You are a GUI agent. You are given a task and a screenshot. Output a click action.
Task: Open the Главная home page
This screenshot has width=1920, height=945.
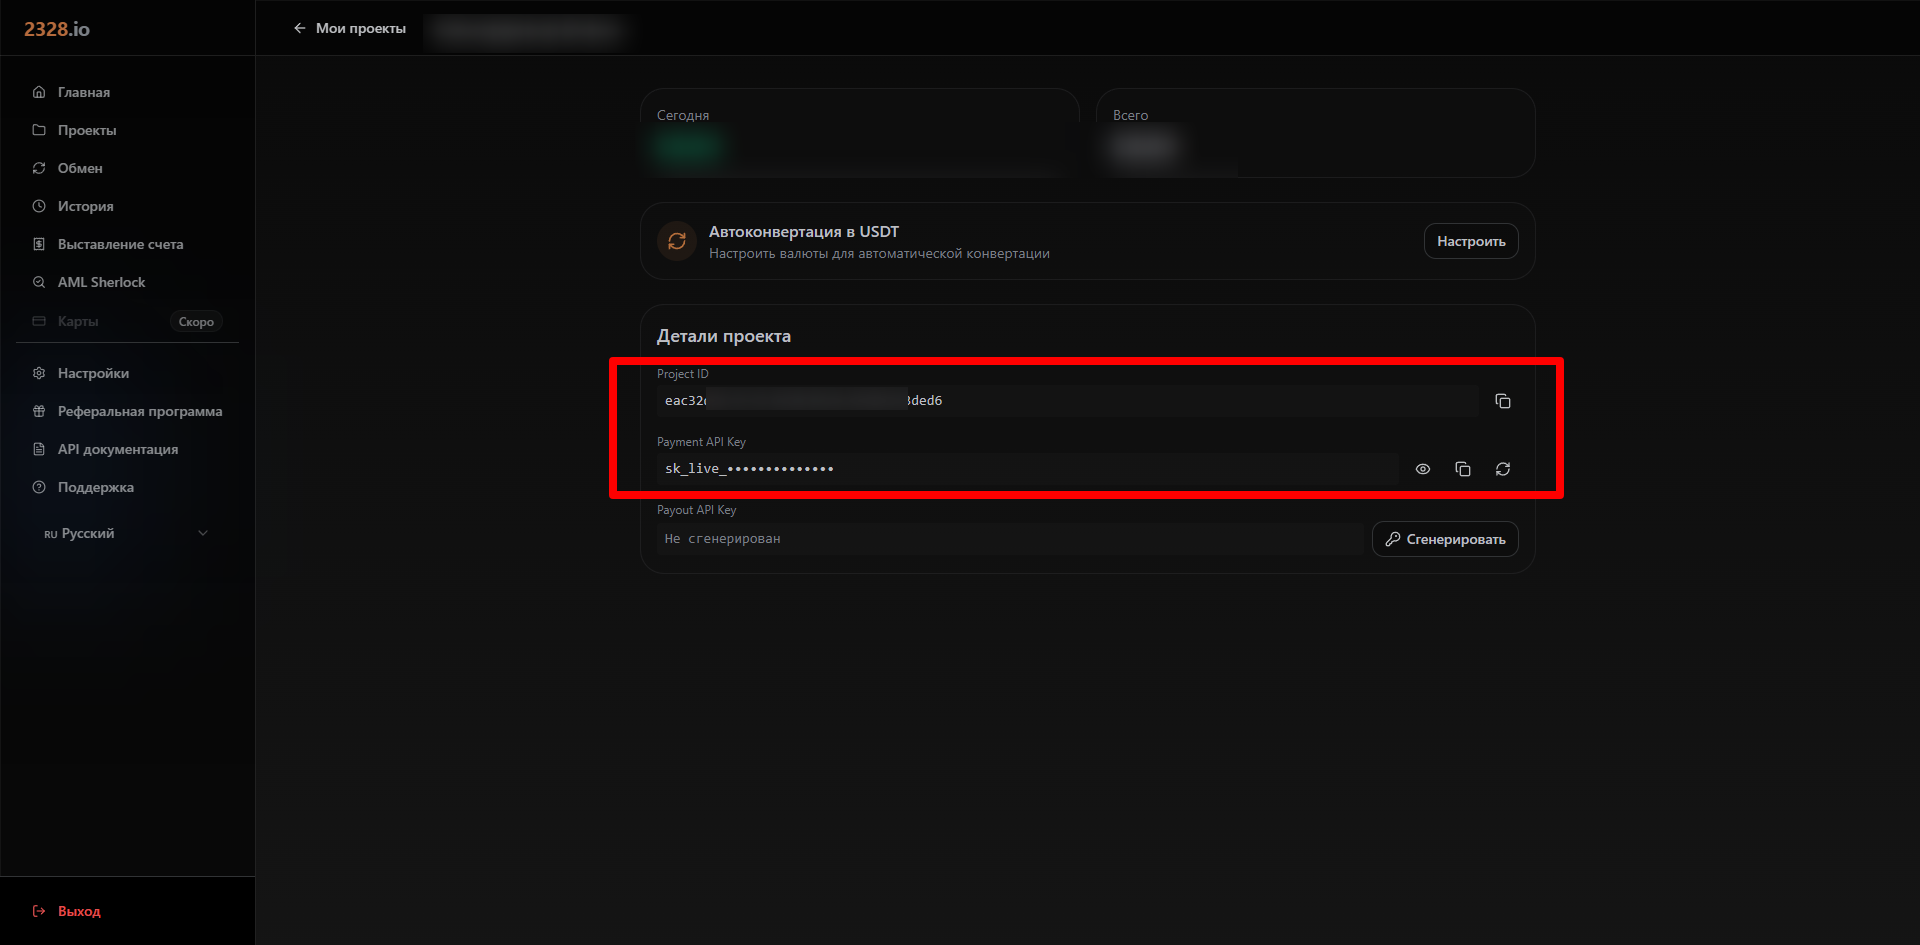click(84, 92)
